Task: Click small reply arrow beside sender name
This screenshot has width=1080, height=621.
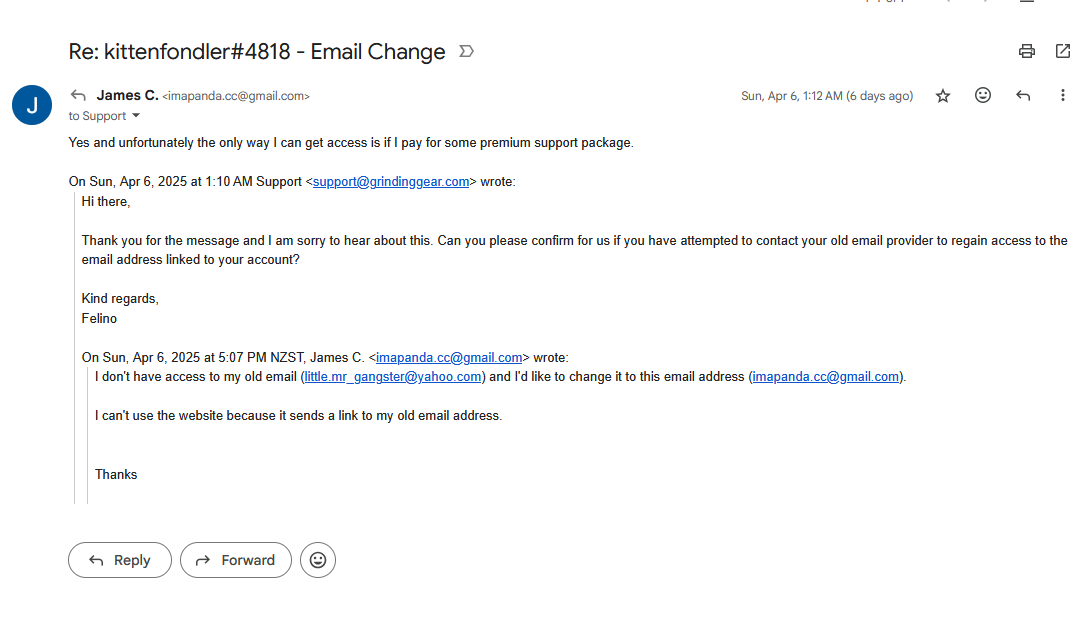Action: point(78,96)
